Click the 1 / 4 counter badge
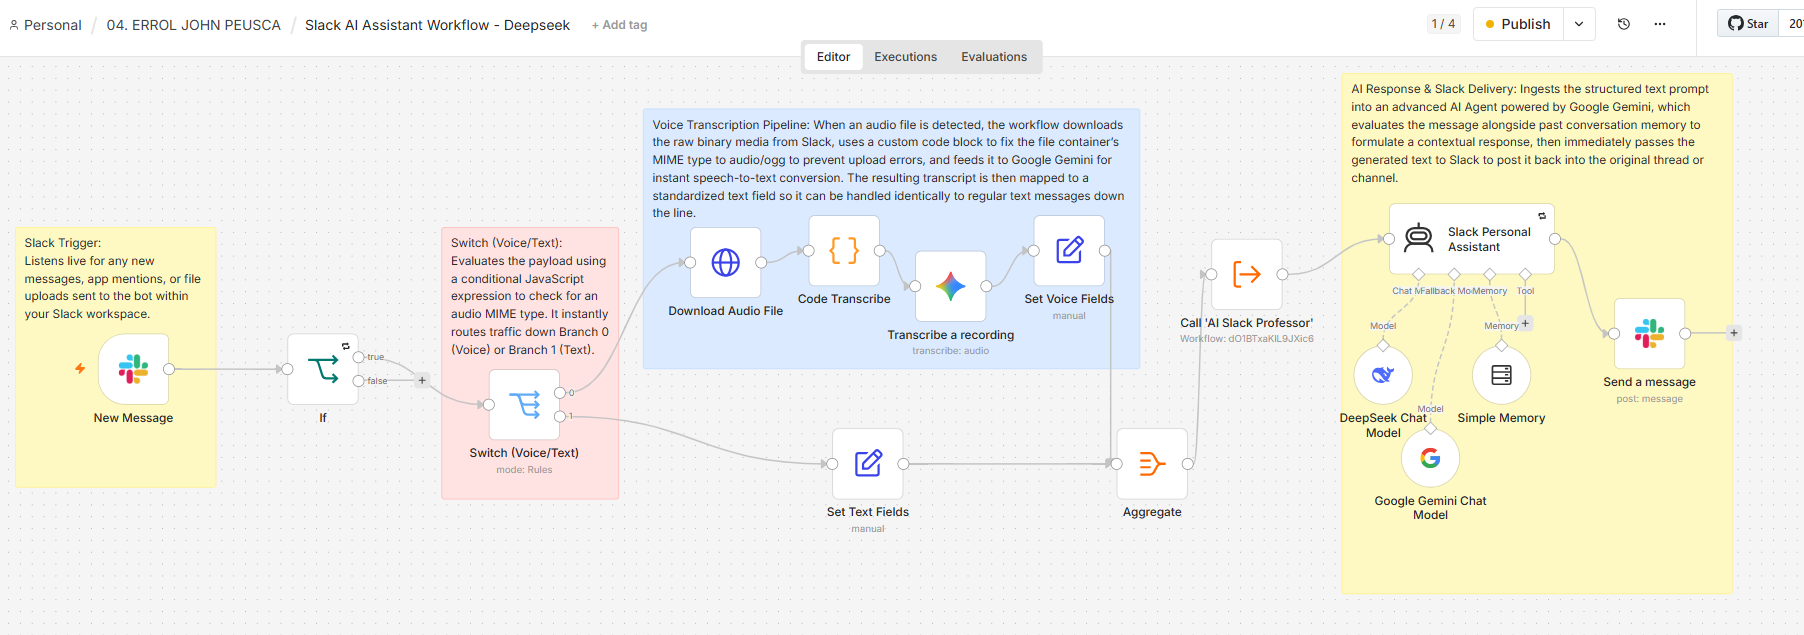Image resolution: width=1804 pixels, height=635 pixels. pos(1443,24)
